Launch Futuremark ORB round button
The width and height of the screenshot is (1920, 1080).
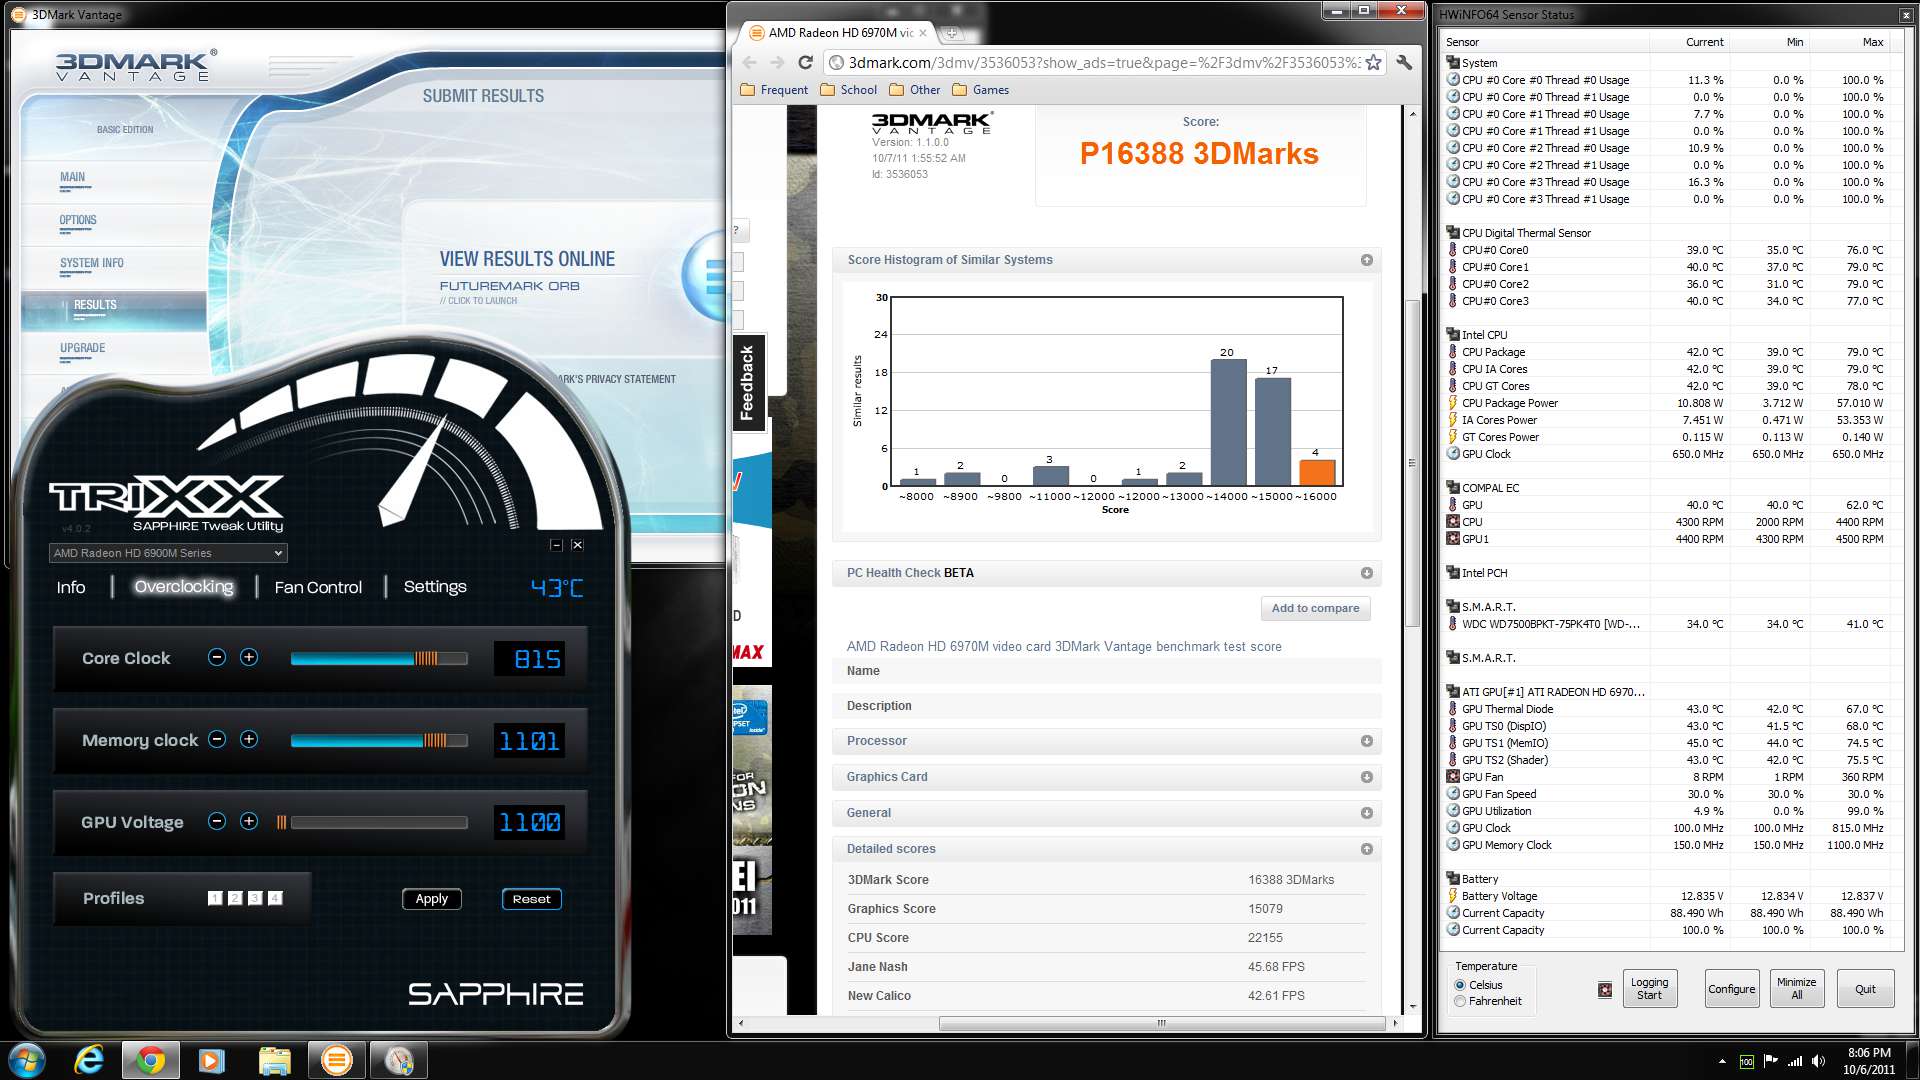coord(706,276)
